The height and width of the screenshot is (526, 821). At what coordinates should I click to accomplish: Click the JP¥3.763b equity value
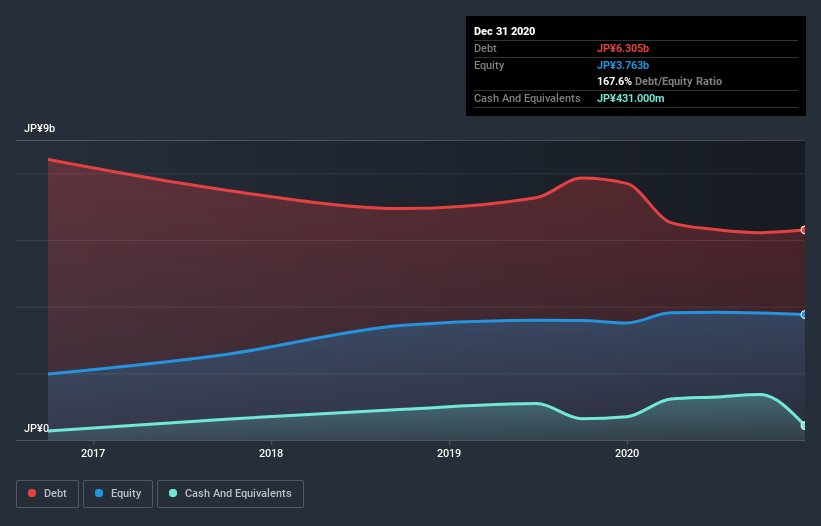(x=623, y=65)
